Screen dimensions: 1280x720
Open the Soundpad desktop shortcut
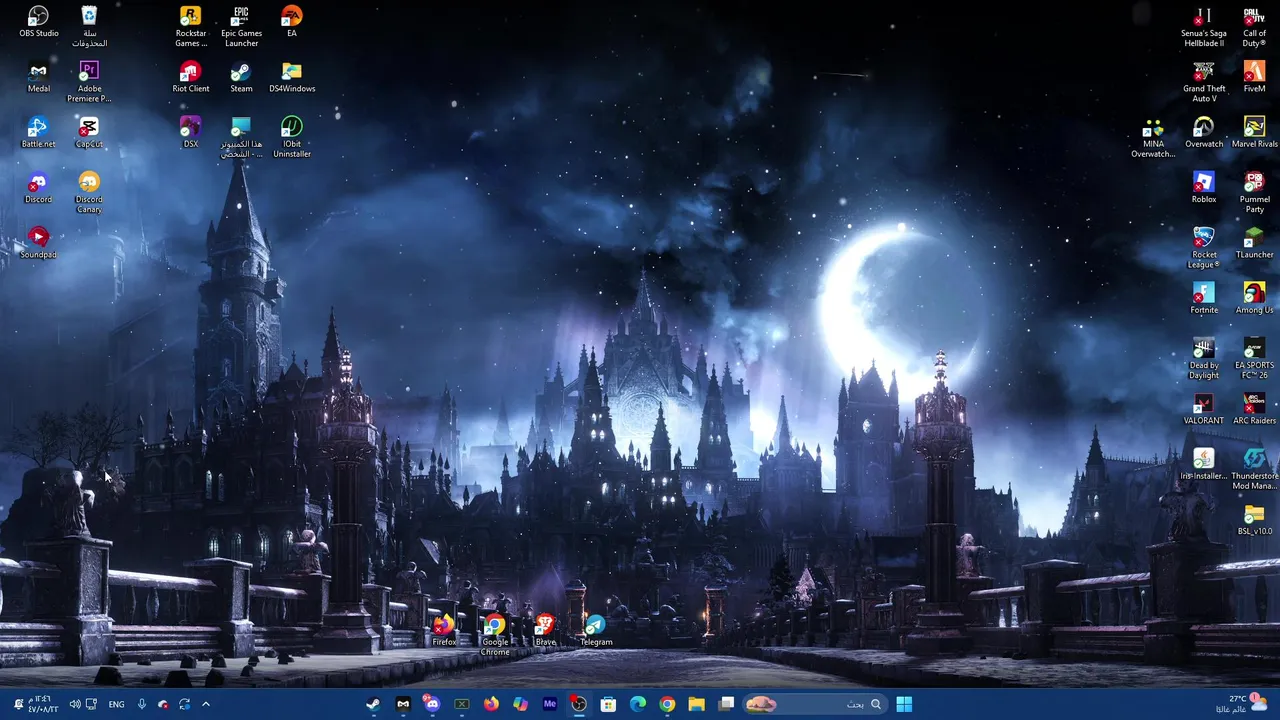click(x=38, y=243)
